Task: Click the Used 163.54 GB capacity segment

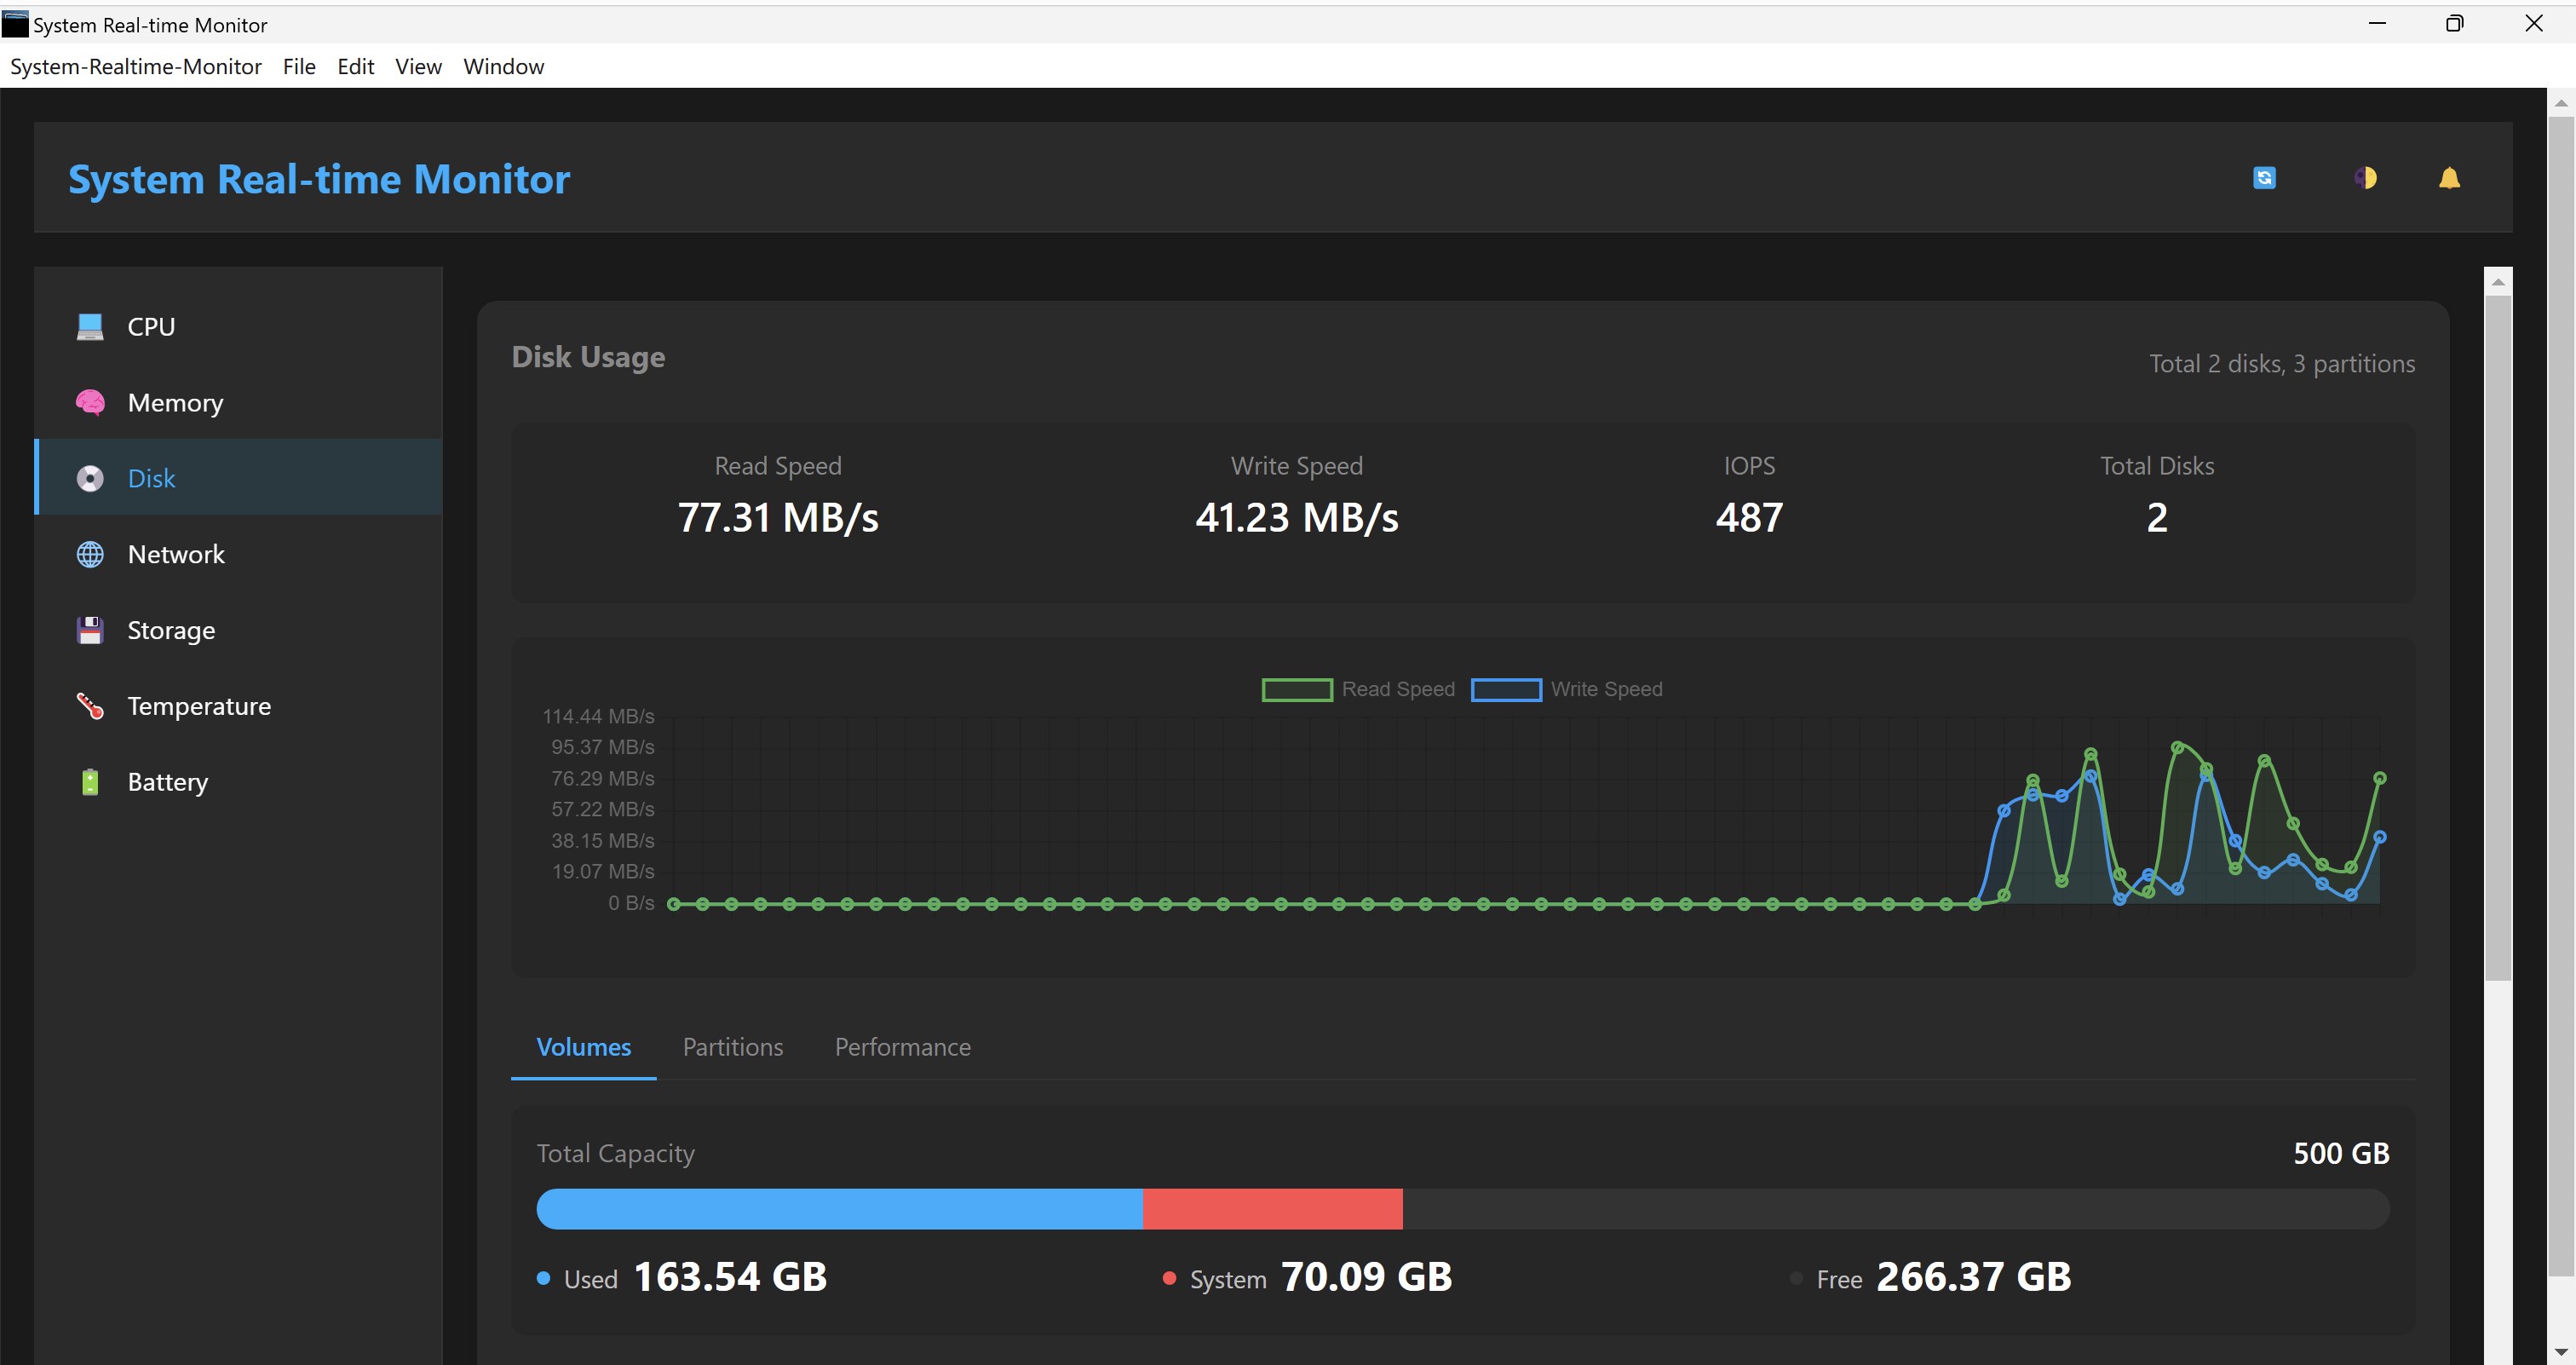Action: [x=840, y=1209]
